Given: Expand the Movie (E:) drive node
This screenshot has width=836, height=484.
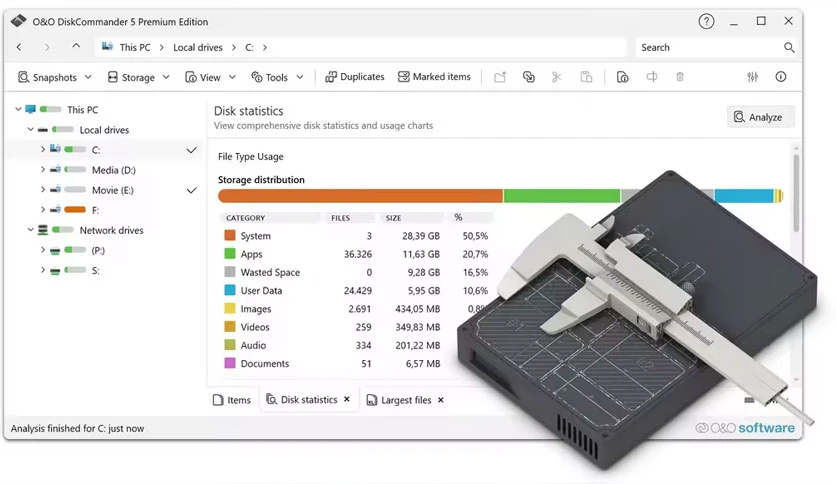Looking at the screenshot, I should click(43, 190).
